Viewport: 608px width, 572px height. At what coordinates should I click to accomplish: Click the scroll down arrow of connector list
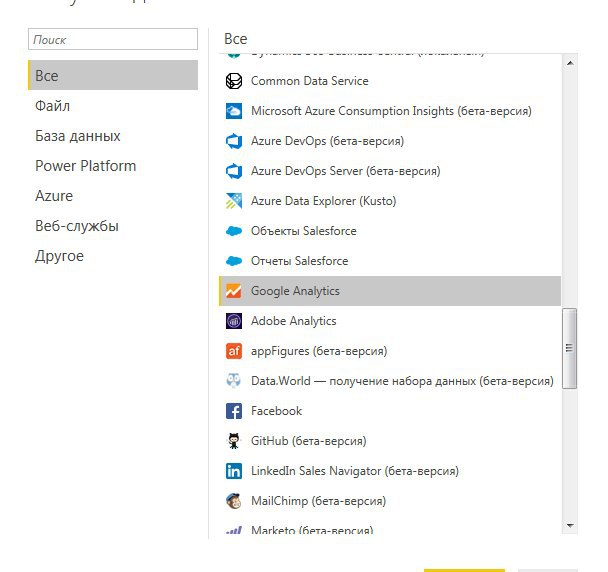[x=570, y=525]
